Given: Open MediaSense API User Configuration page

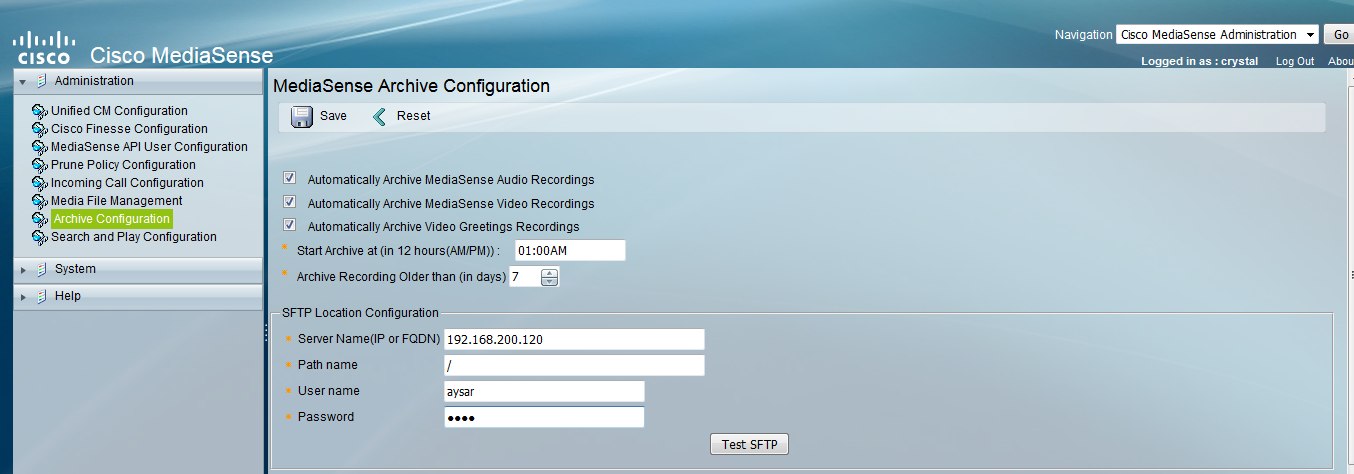Looking at the screenshot, I should [x=149, y=147].
